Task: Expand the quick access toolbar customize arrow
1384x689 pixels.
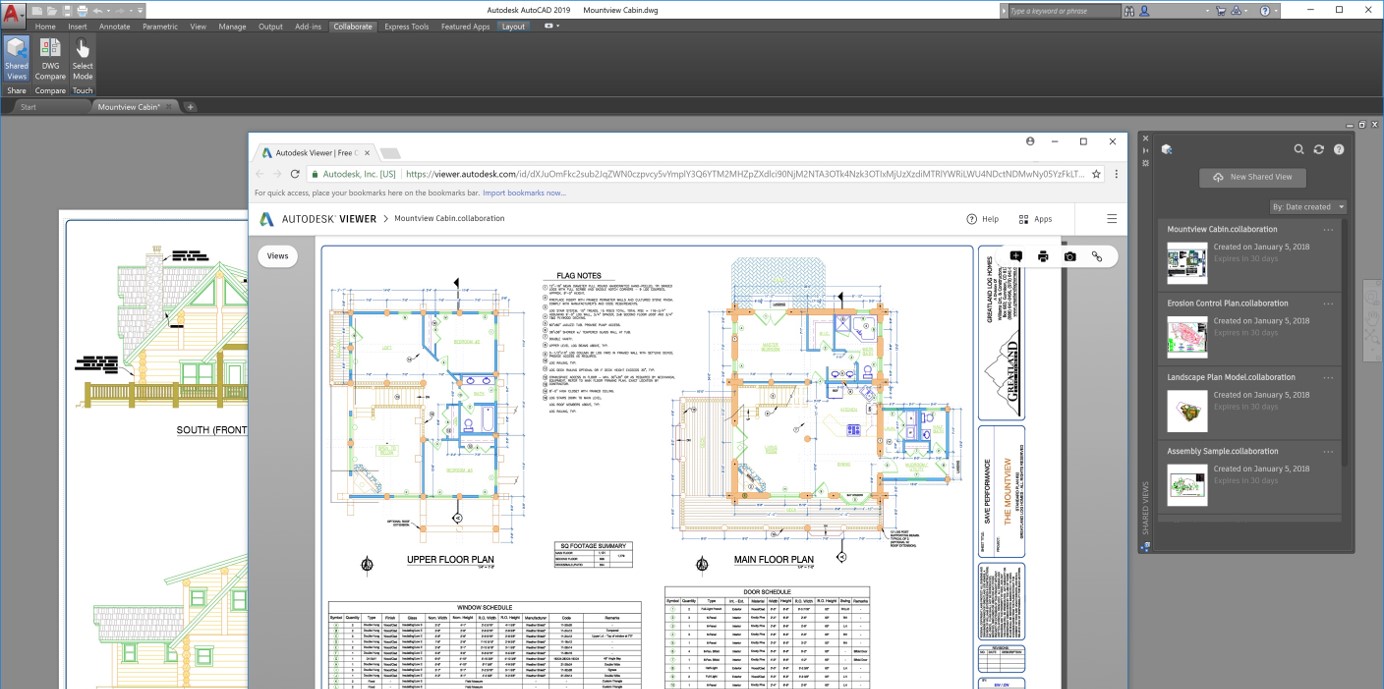Action: click(x=141, y=10)
